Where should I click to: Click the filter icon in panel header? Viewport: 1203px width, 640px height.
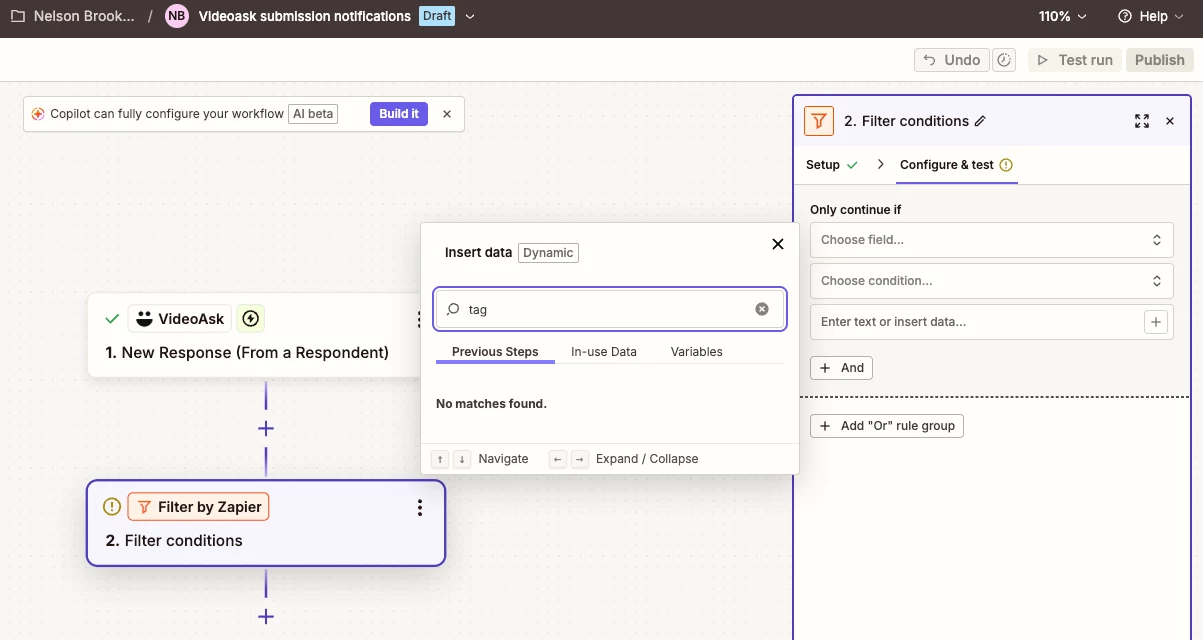coord(820,121)
